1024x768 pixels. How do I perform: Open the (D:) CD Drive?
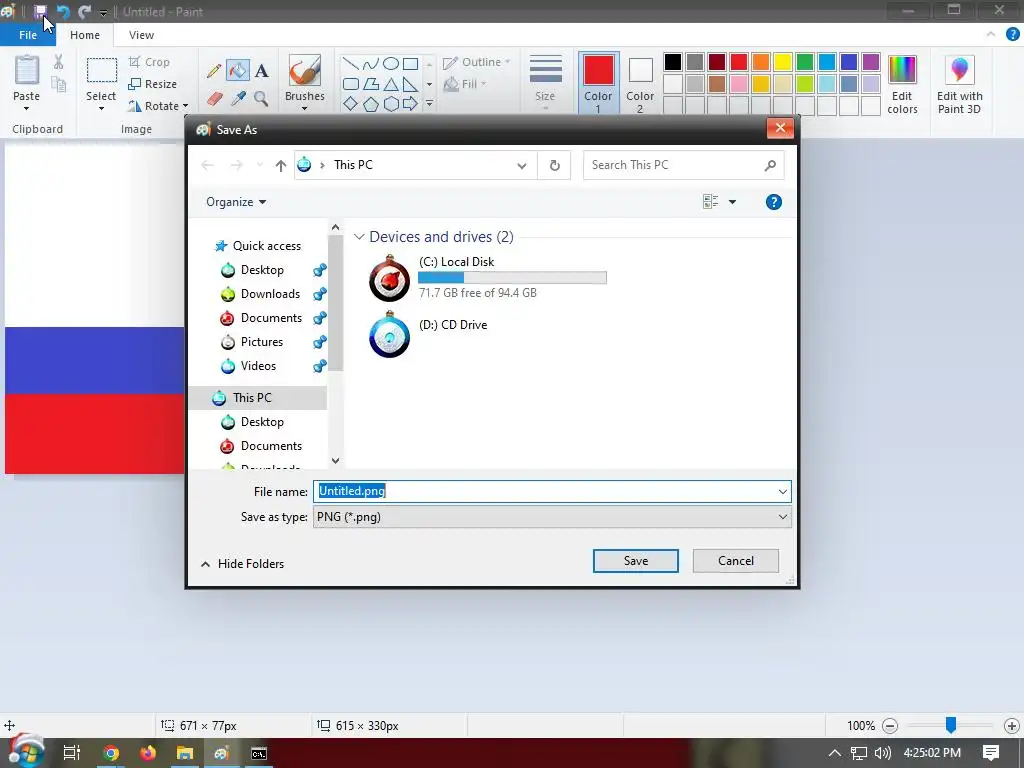pos(428,334)
